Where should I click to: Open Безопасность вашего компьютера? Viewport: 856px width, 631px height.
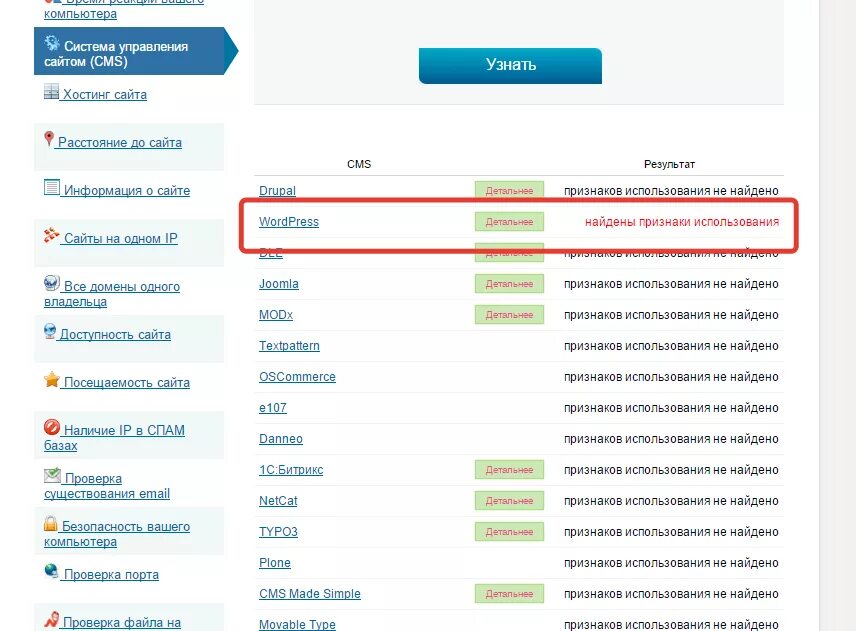117,534
